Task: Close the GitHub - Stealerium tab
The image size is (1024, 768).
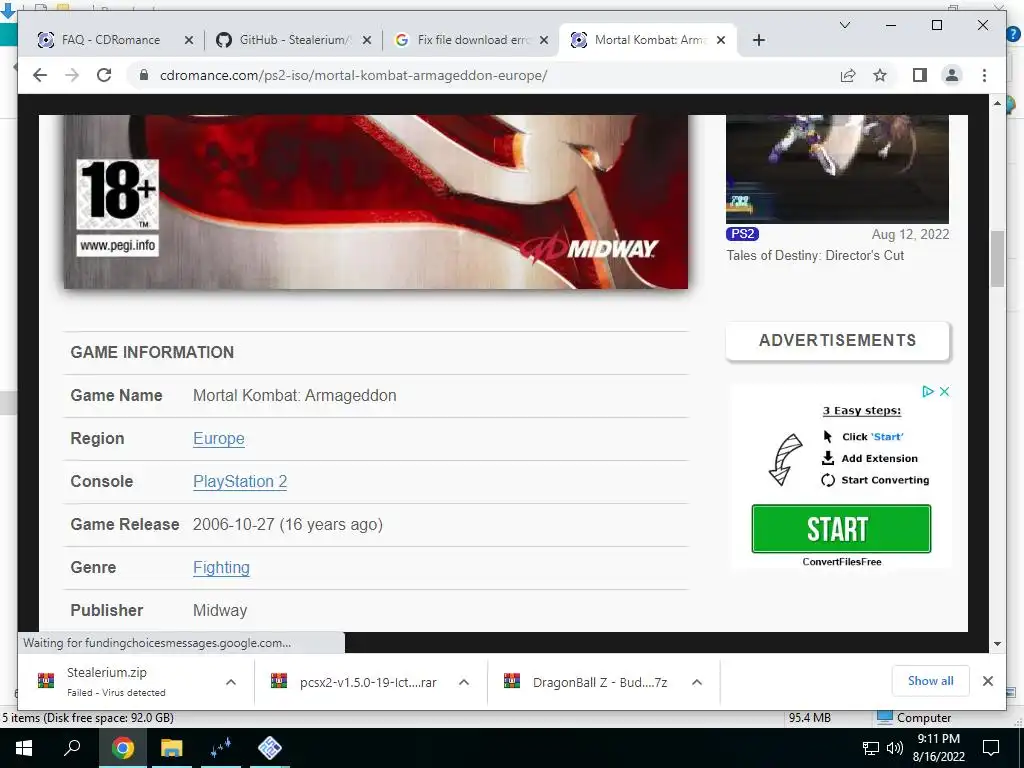Action: 367,40
